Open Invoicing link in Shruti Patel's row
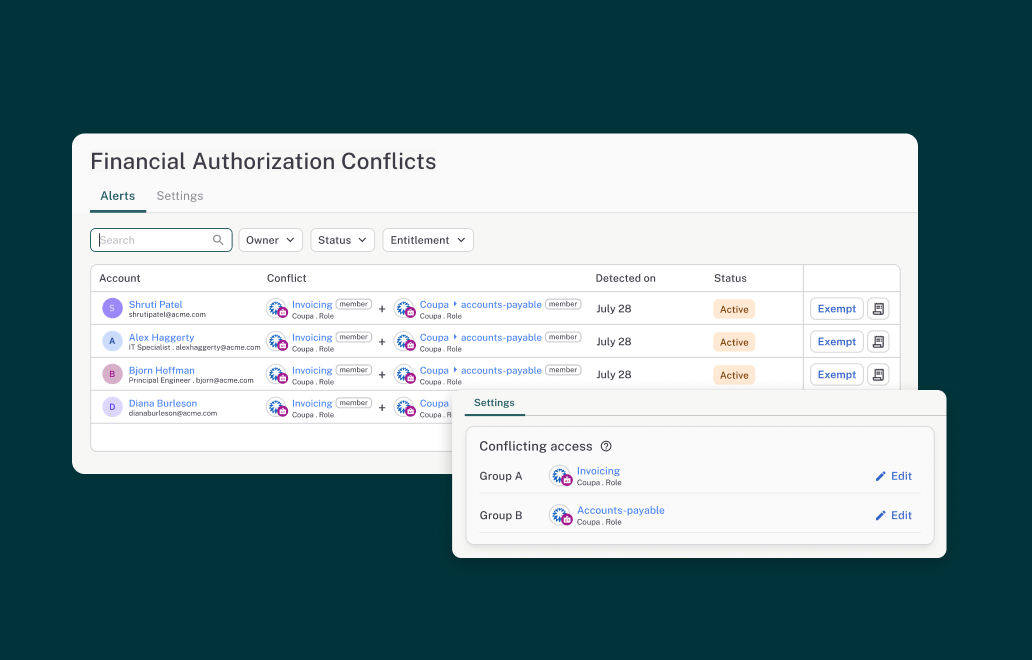The width and height of the screenshot is (1032, 660). tap(312, 305)
